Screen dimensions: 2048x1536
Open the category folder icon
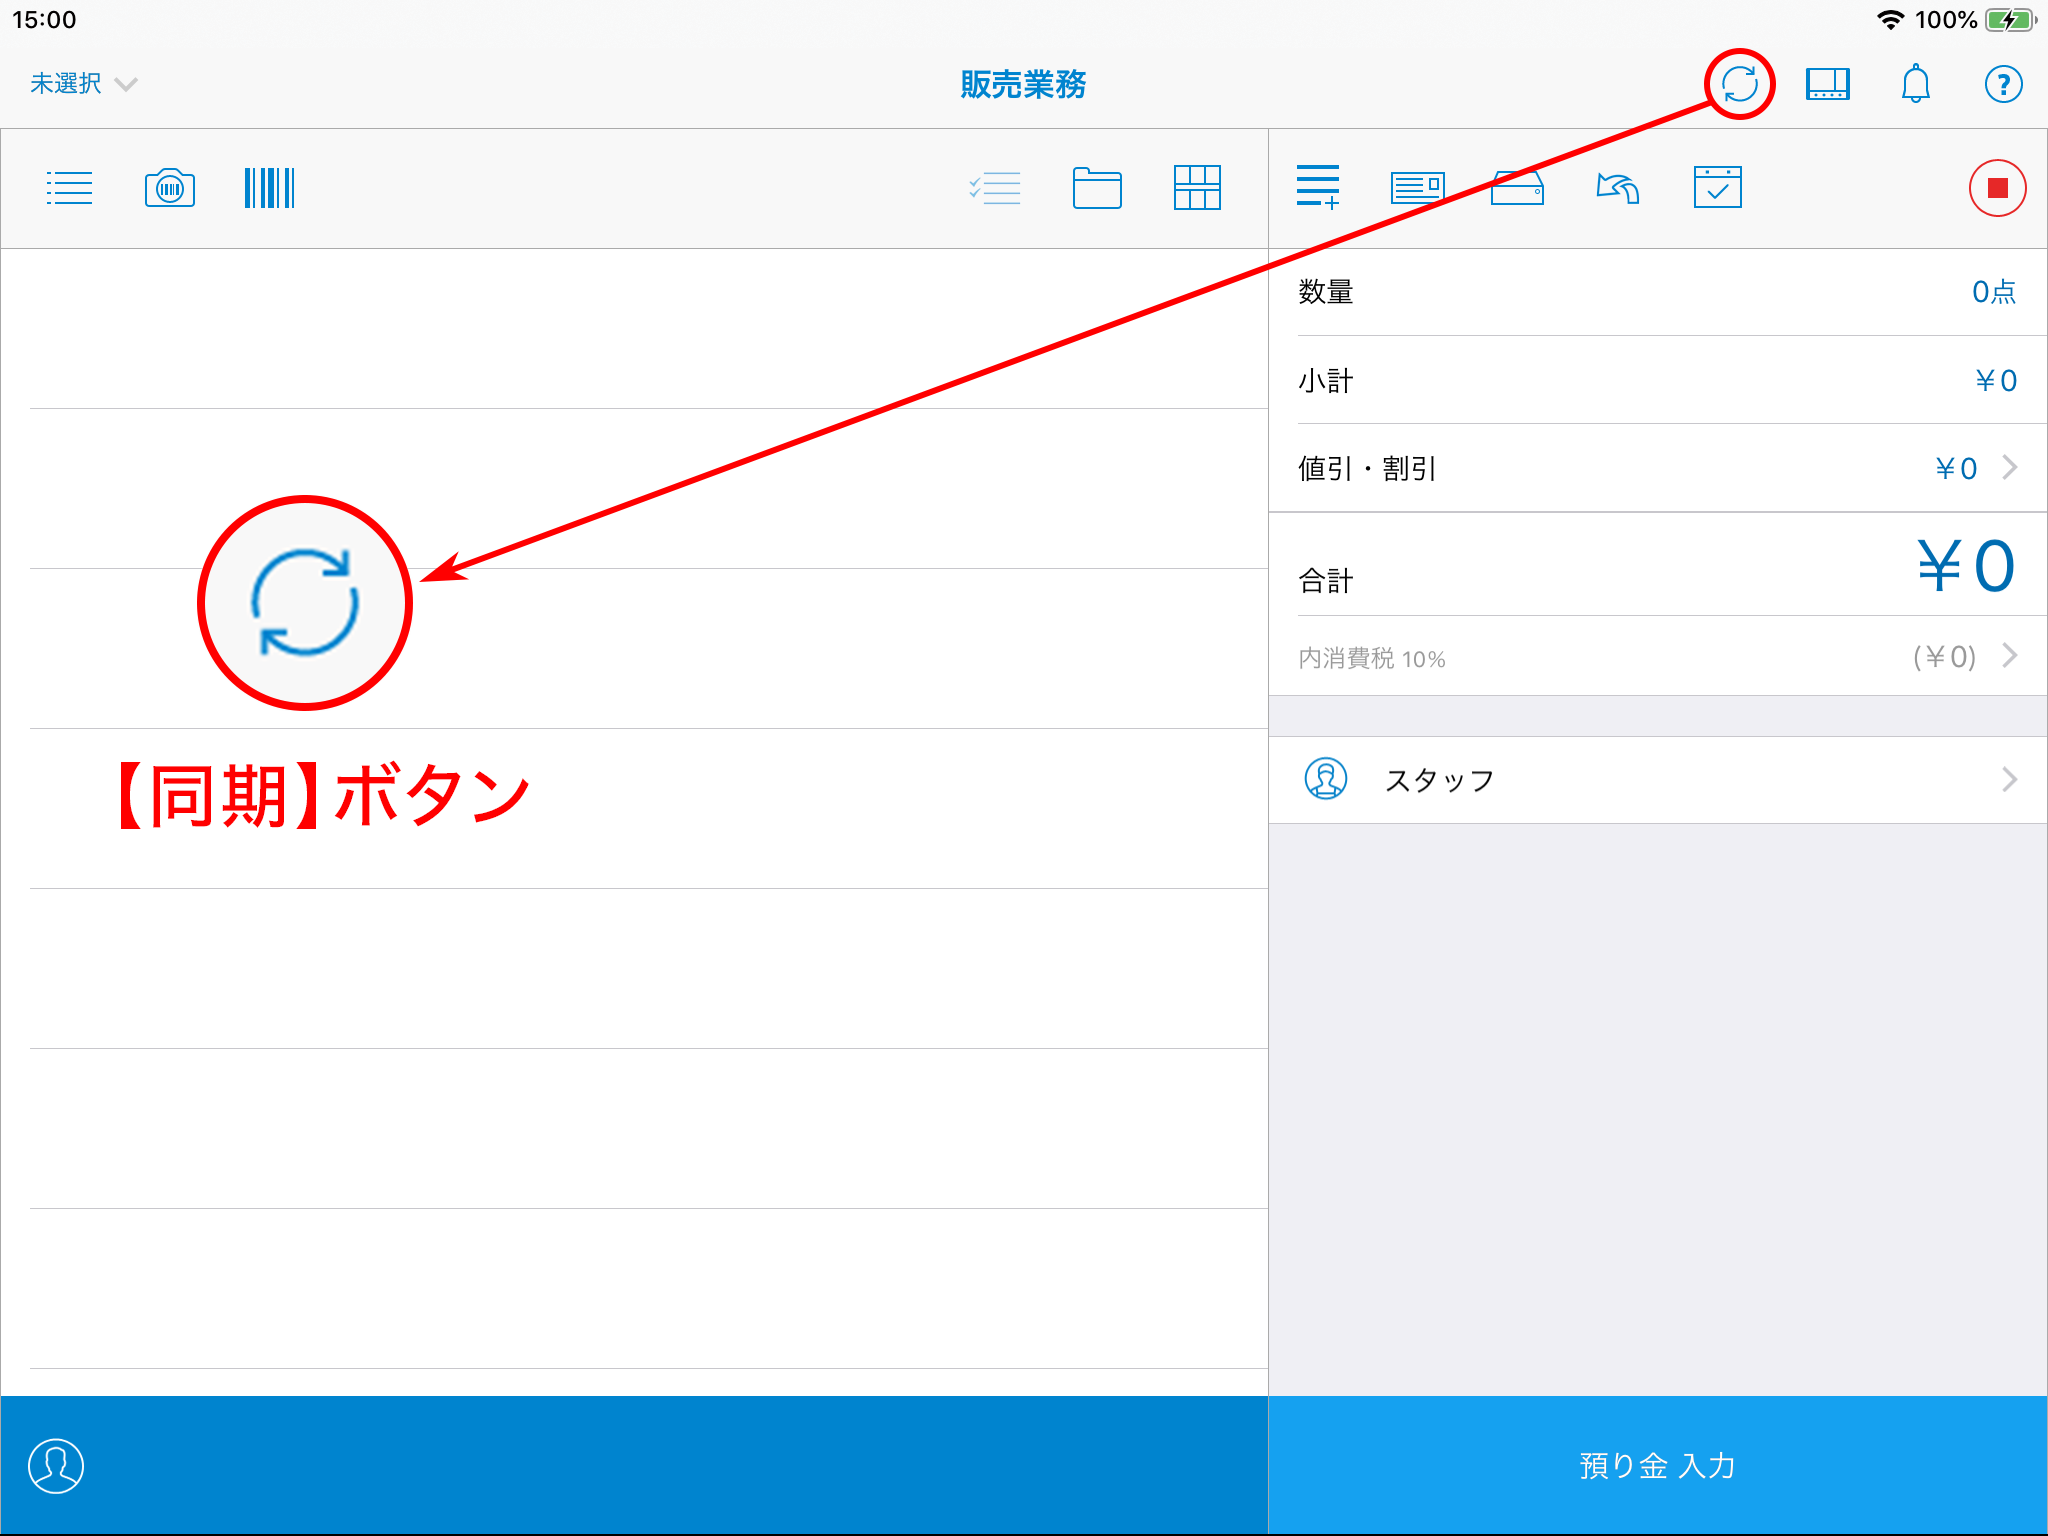[1097, 188]
